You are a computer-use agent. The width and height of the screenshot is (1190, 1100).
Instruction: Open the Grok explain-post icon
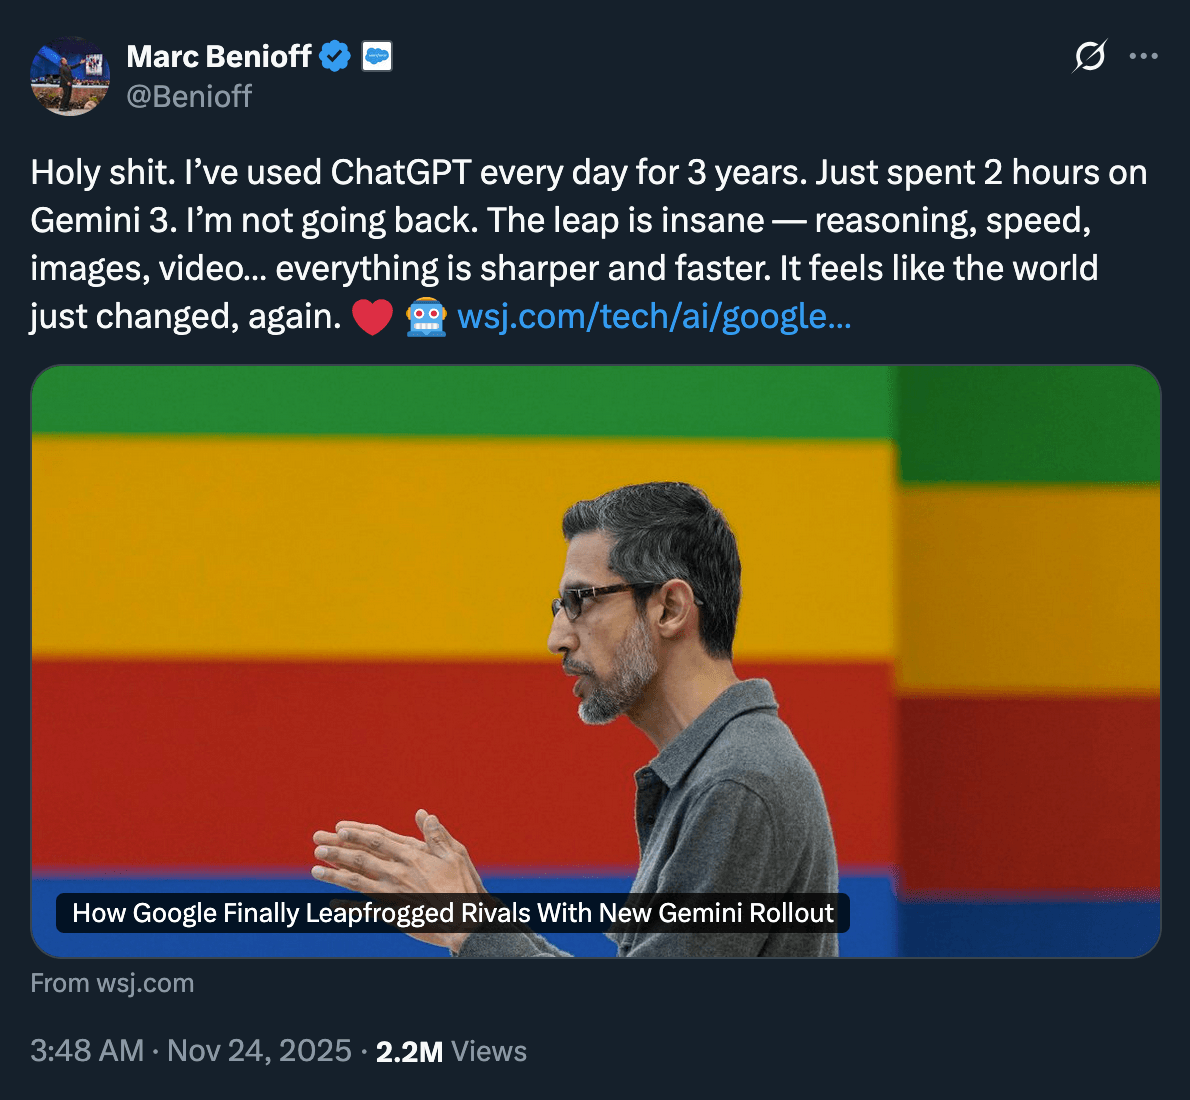[1089, 56]
